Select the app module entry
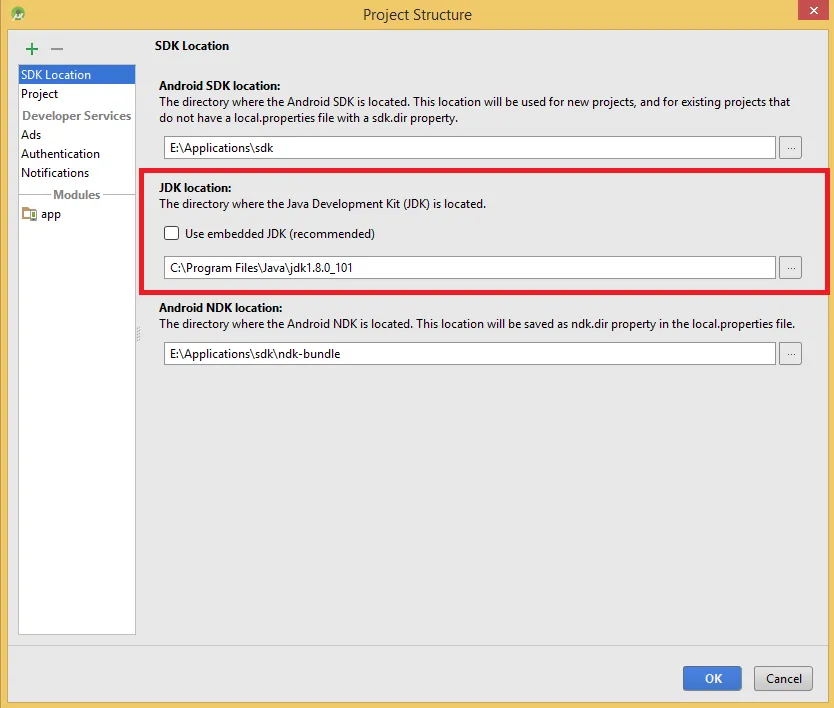 click(x=77, y=214)
